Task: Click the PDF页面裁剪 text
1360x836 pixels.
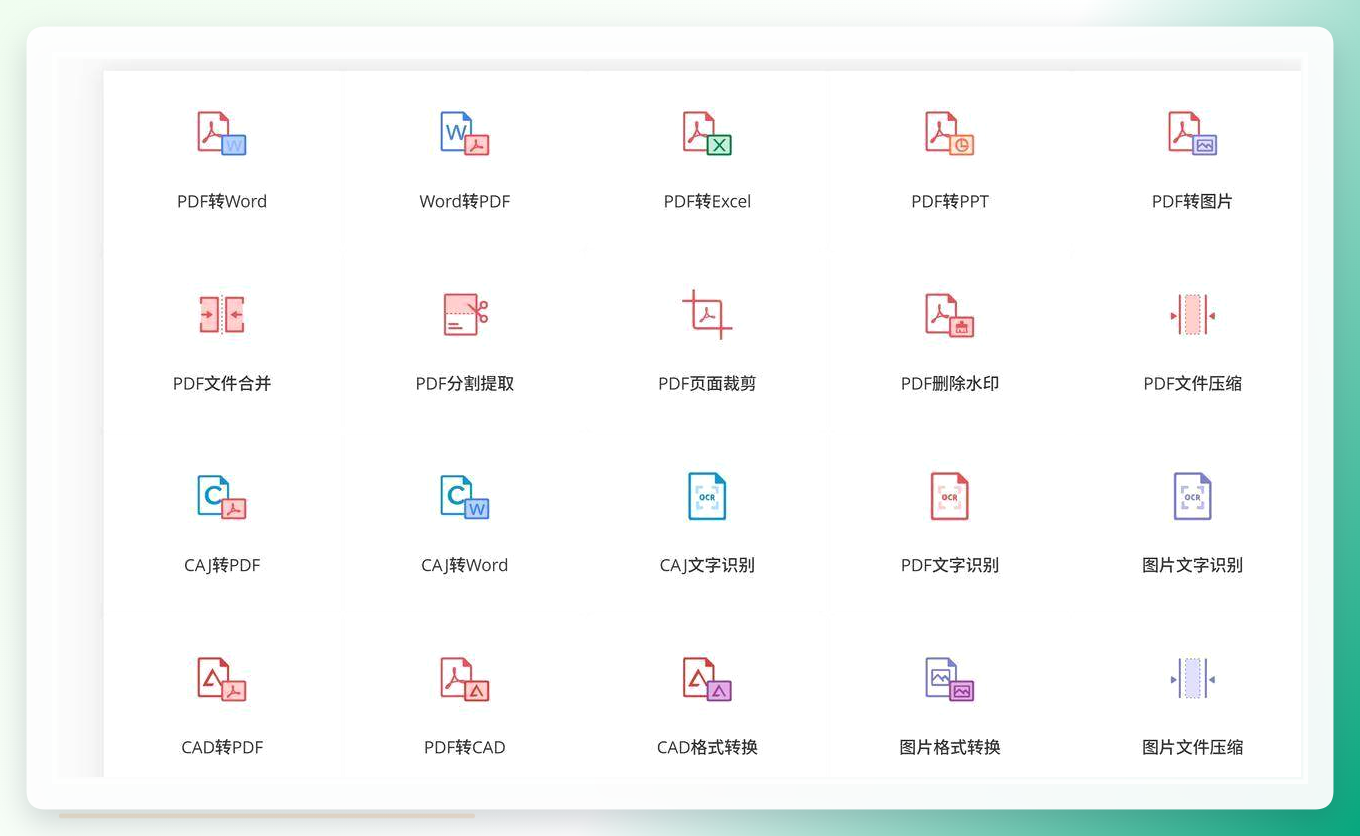Action: click(x=707, y=383)
